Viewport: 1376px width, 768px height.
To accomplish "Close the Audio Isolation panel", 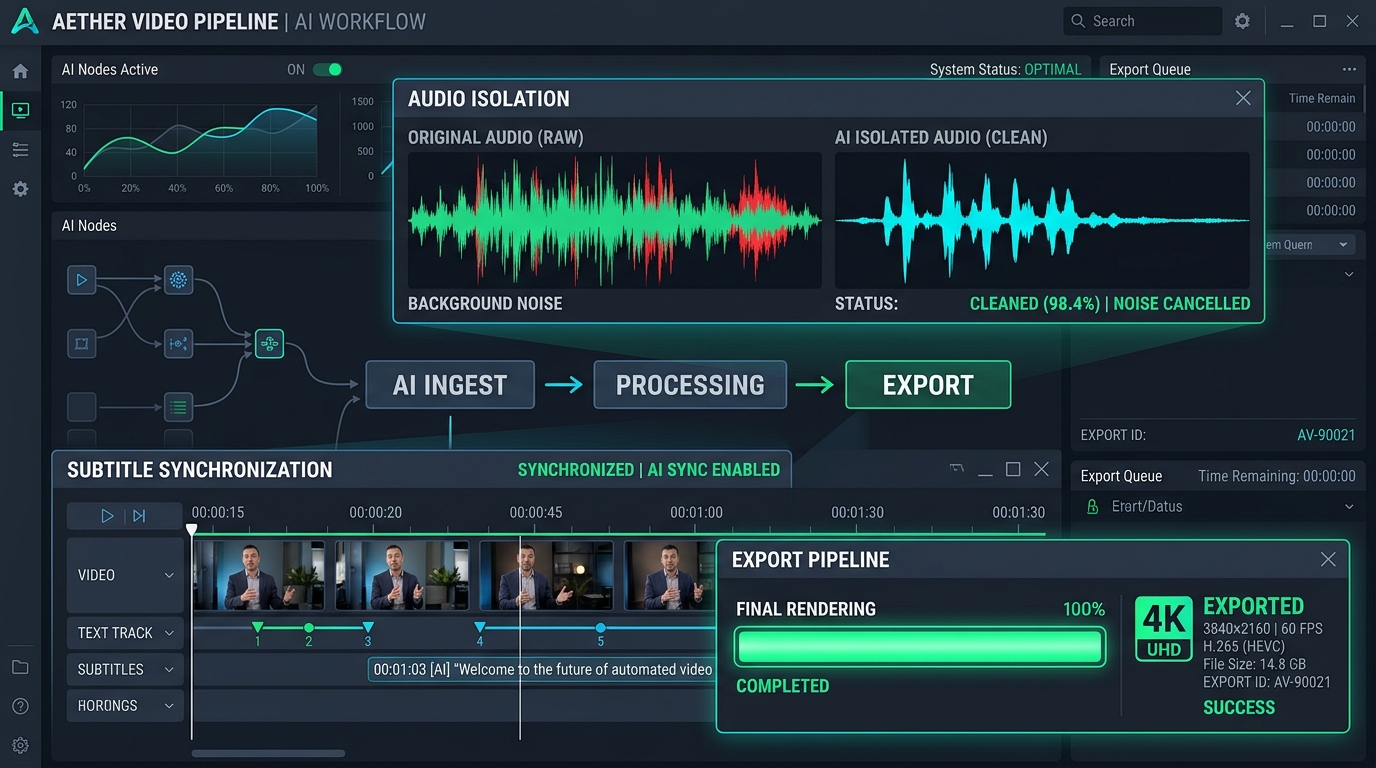I will tap(1243, 98).
